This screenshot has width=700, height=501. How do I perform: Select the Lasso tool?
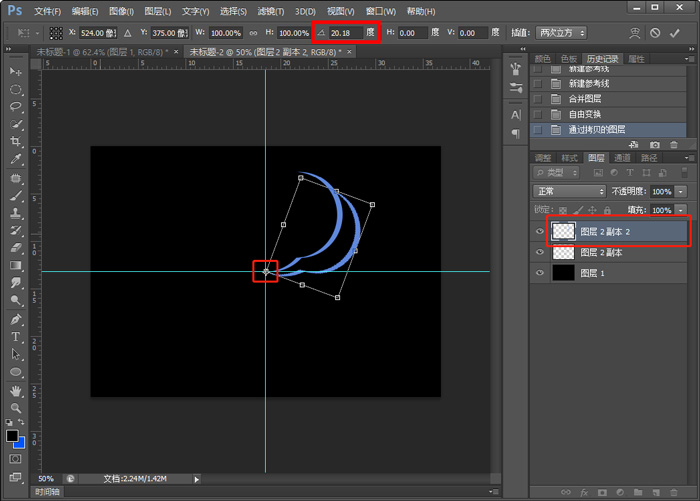coord(16,107)
